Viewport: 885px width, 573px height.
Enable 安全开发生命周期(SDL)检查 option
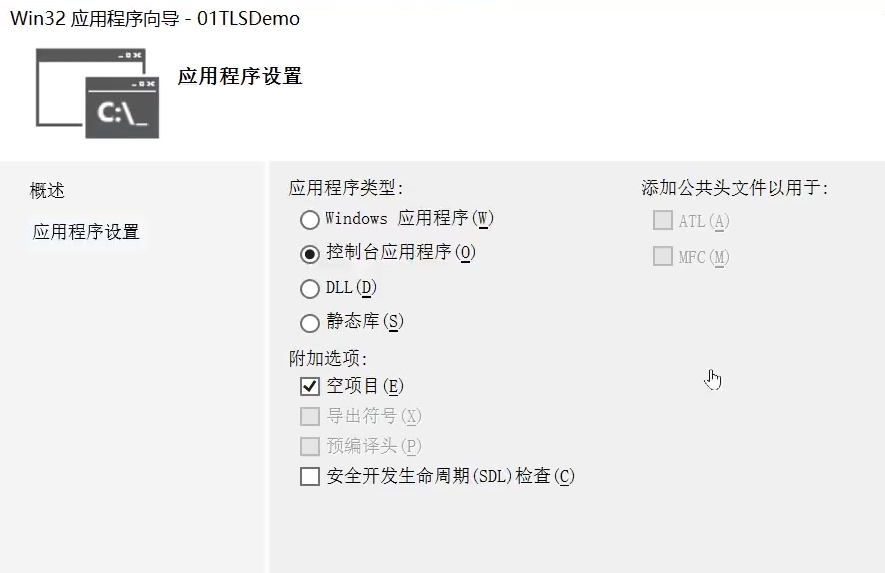coord(310,476)
